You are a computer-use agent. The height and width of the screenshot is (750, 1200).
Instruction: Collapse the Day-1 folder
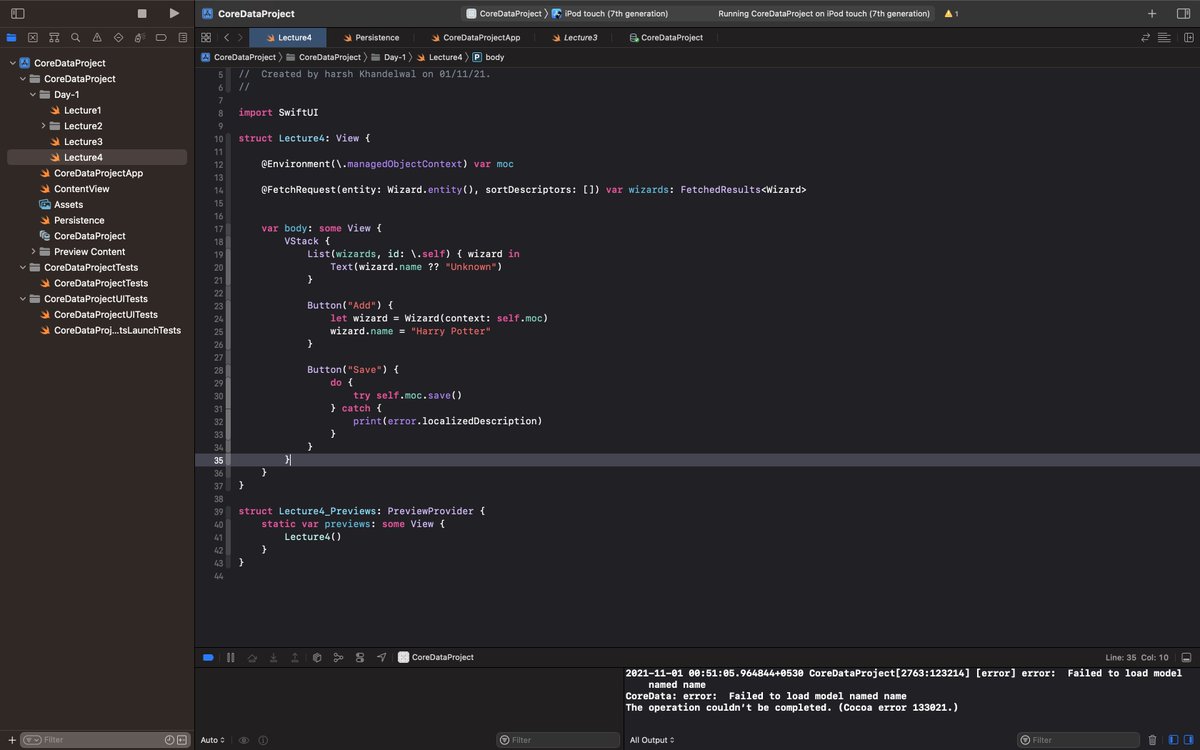coord(32,94)
